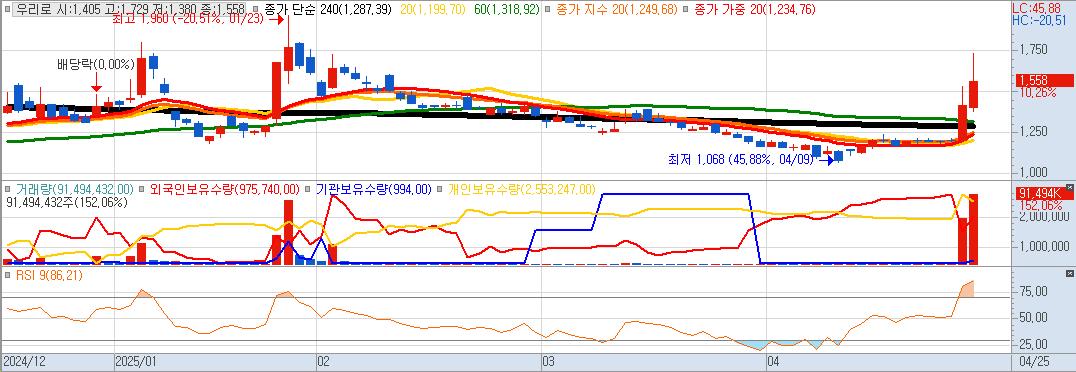Click the 75.00 RSI axis label
The height and width of the screenshot is (372, 1076).
point(1033,291)
